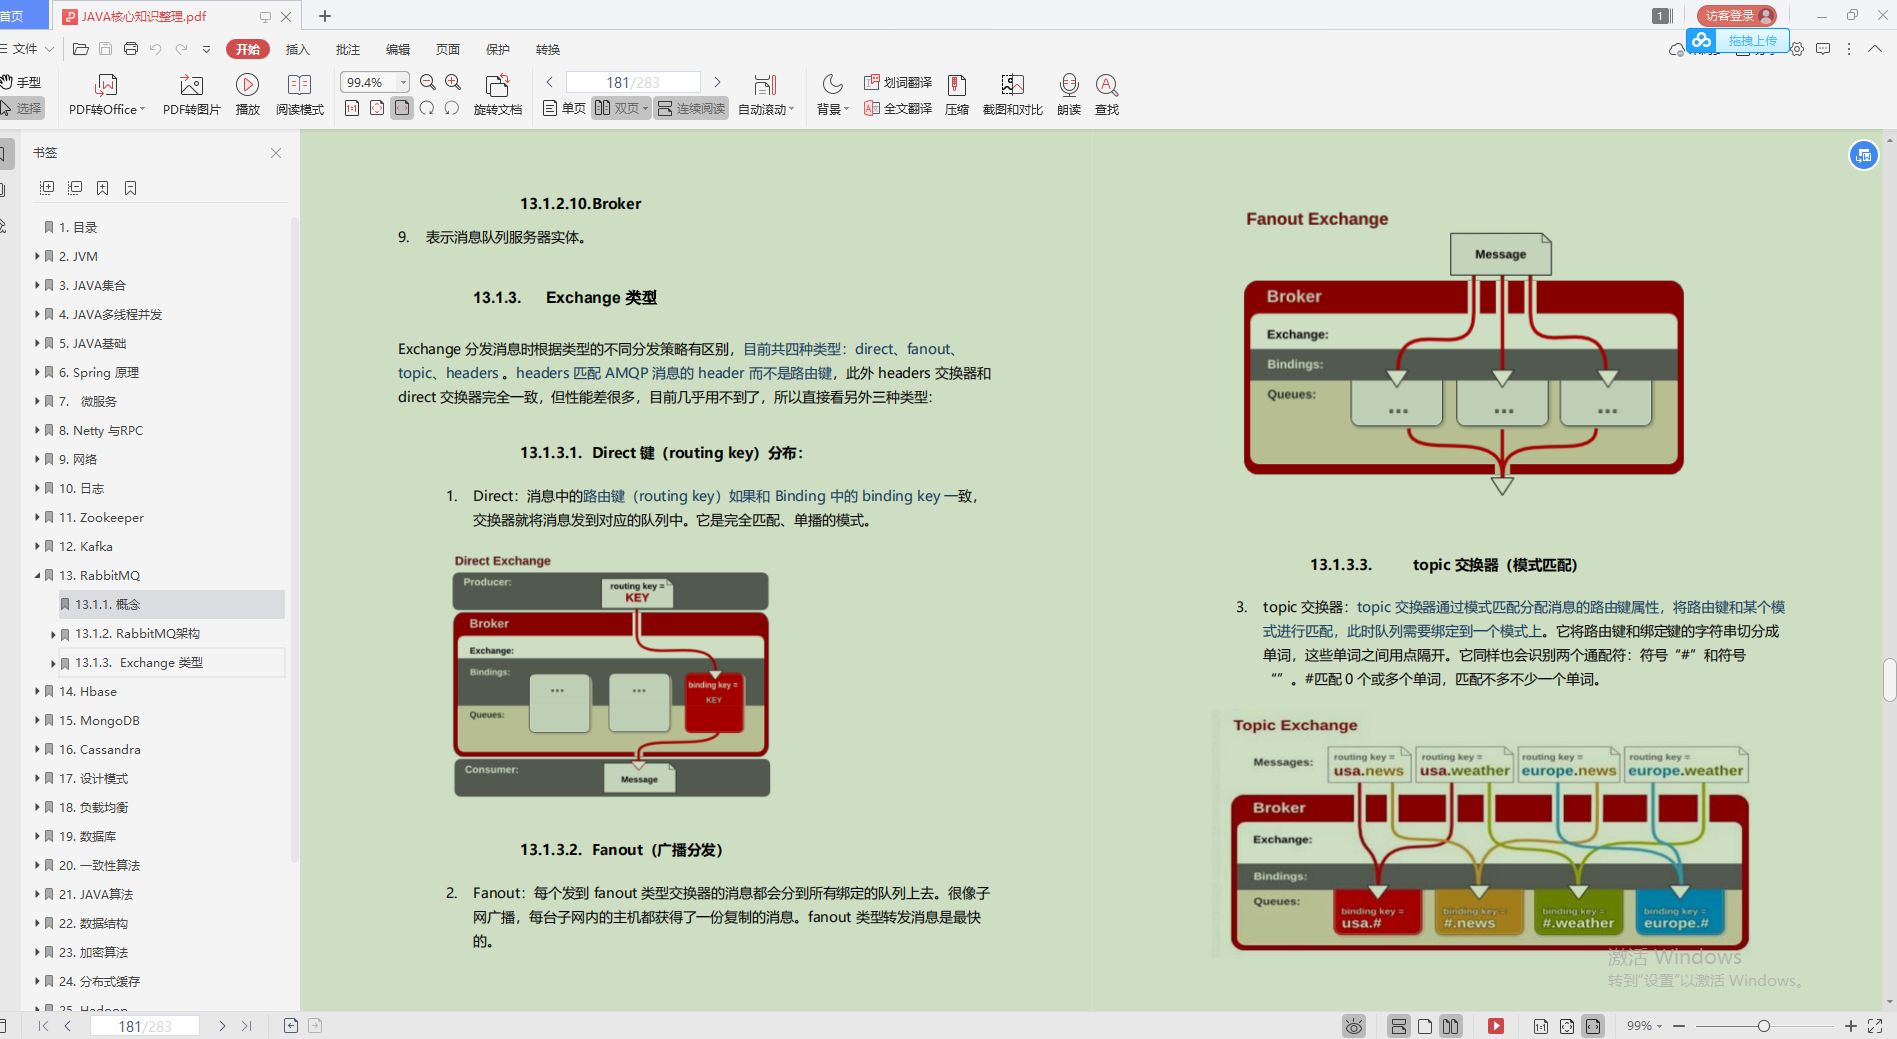Expand the 2. JVM bookmark
This screenshot has width=1897, height=1039.
pyautogui.click(x=37, y=256)
